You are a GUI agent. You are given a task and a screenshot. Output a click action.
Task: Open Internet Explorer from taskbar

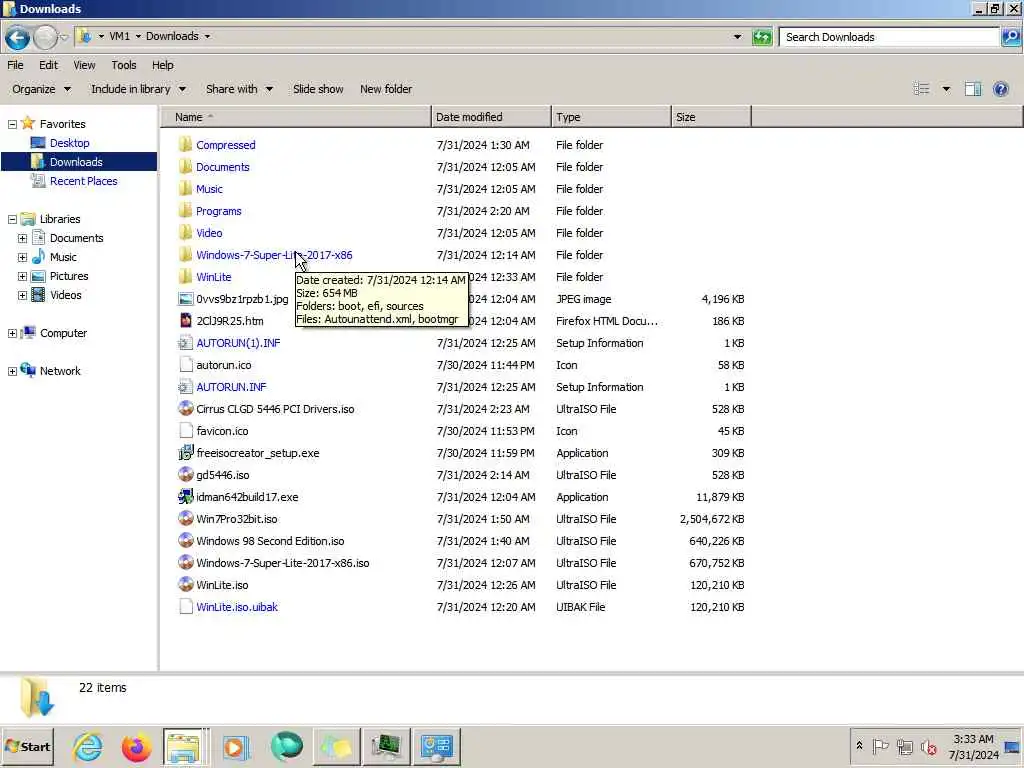tap(88, 746)
